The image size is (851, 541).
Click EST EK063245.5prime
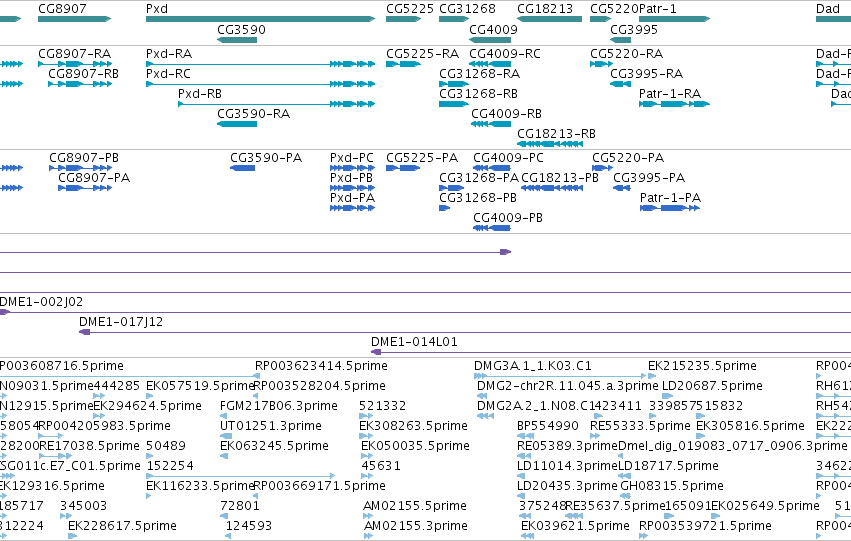(x=274, y=446)
